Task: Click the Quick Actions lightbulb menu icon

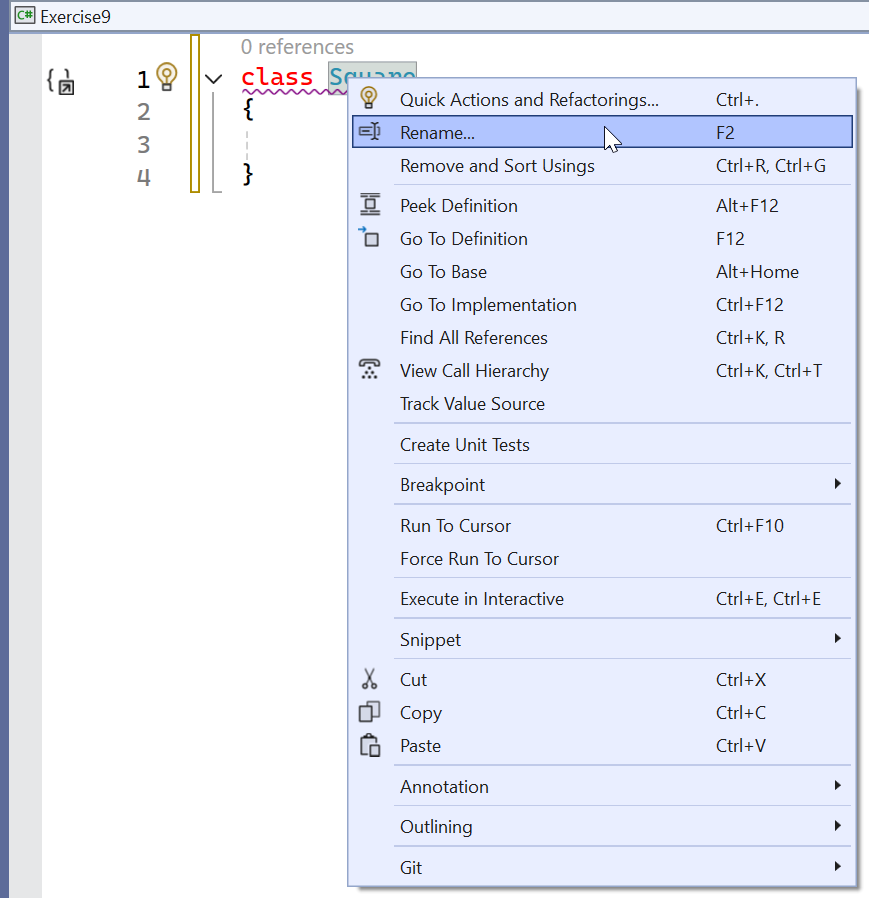Action: (369, 98)
